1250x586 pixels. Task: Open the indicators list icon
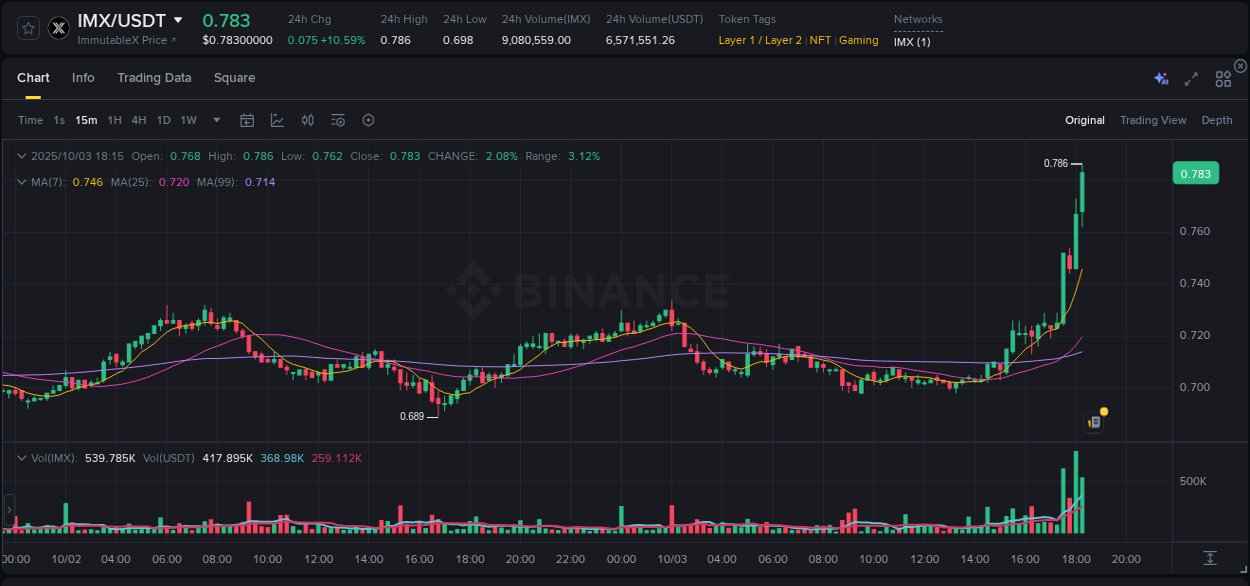338,120
